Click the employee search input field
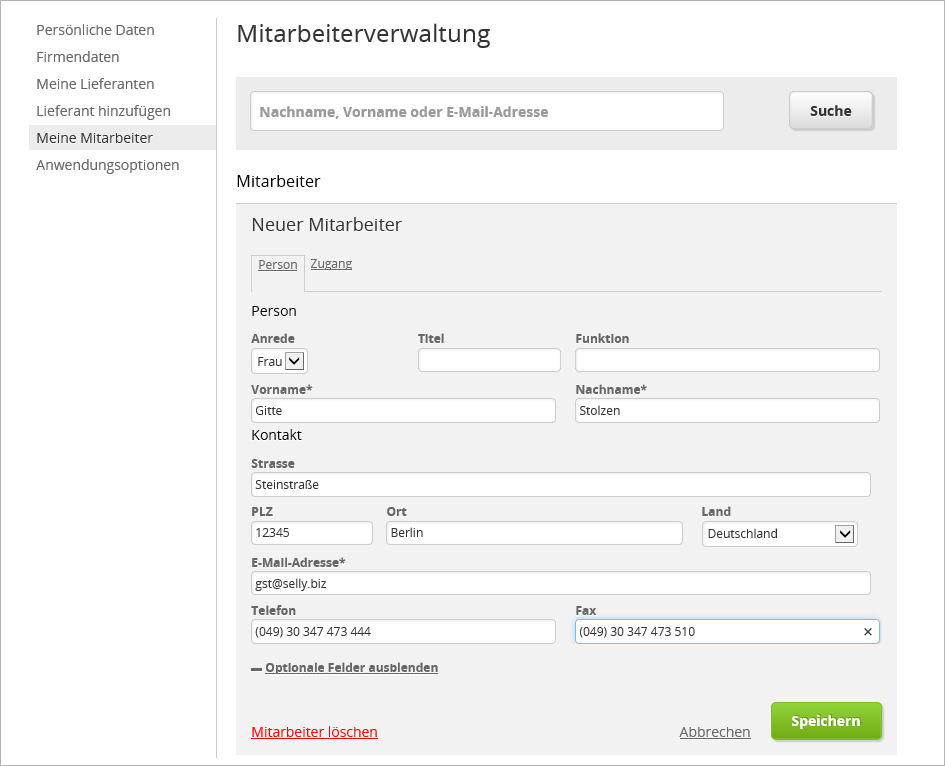The width and height of the screenshot is (945, 766). click(x=486, y=112)
